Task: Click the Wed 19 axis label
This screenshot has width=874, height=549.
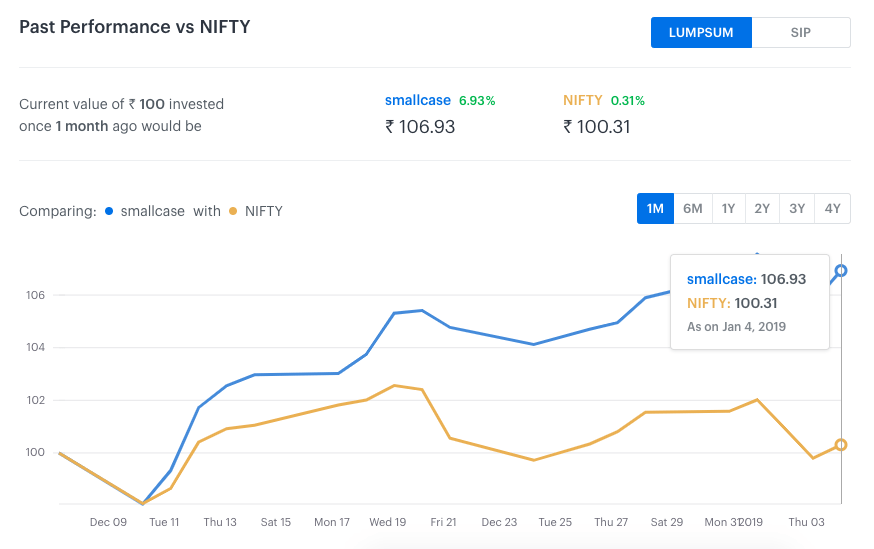Action: click(x=388, y=522)
